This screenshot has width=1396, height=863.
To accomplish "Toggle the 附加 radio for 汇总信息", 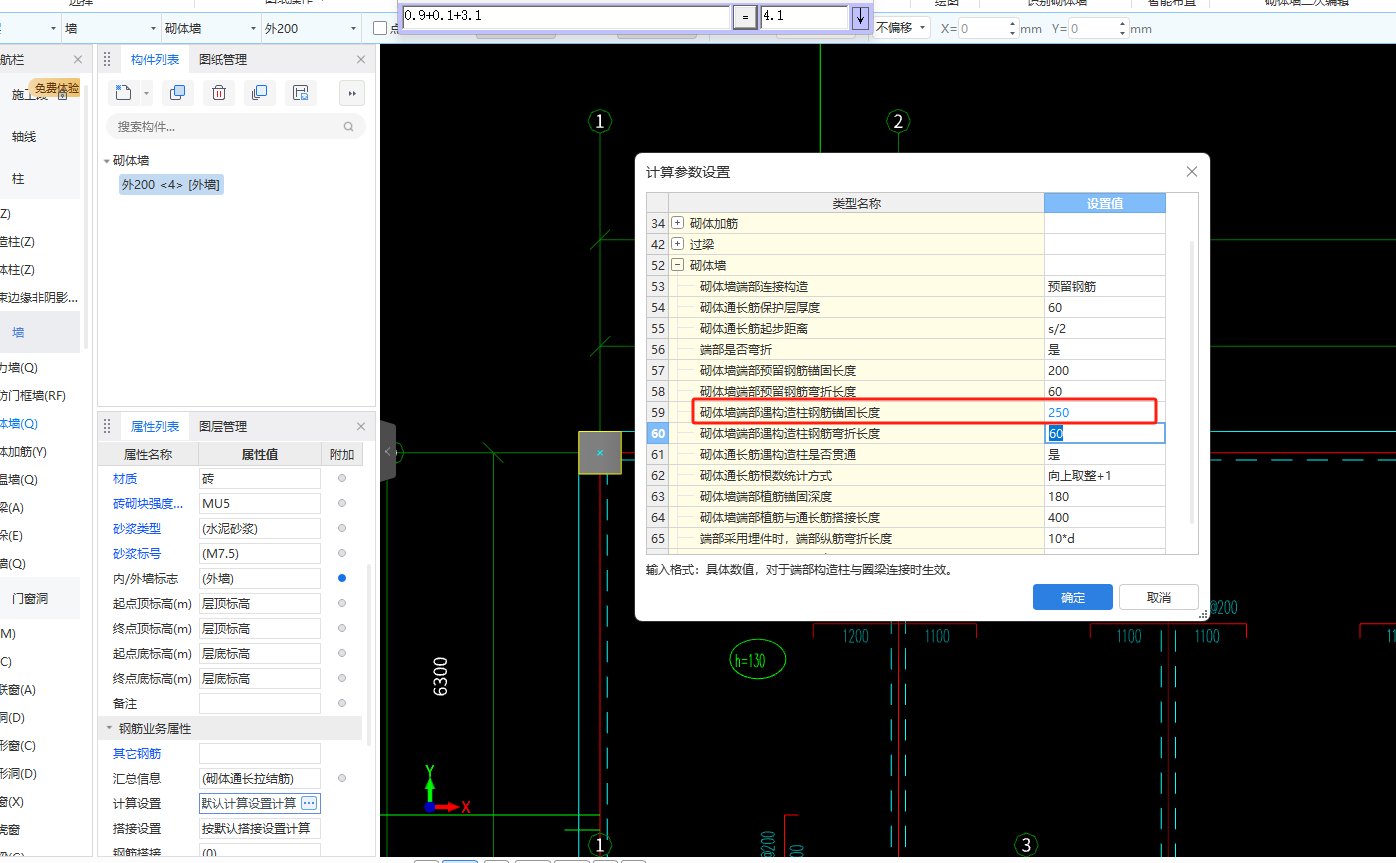I will [342, 778].
